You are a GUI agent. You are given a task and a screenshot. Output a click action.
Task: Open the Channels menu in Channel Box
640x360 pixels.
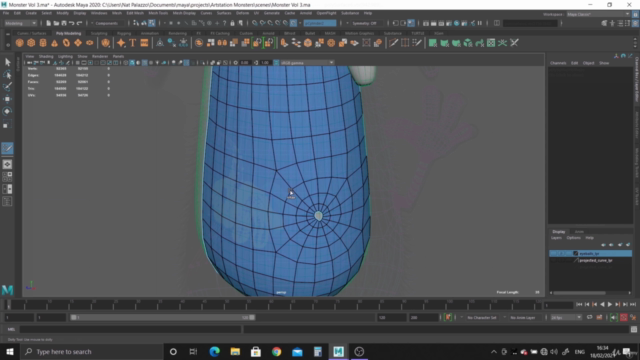point(558,63)
